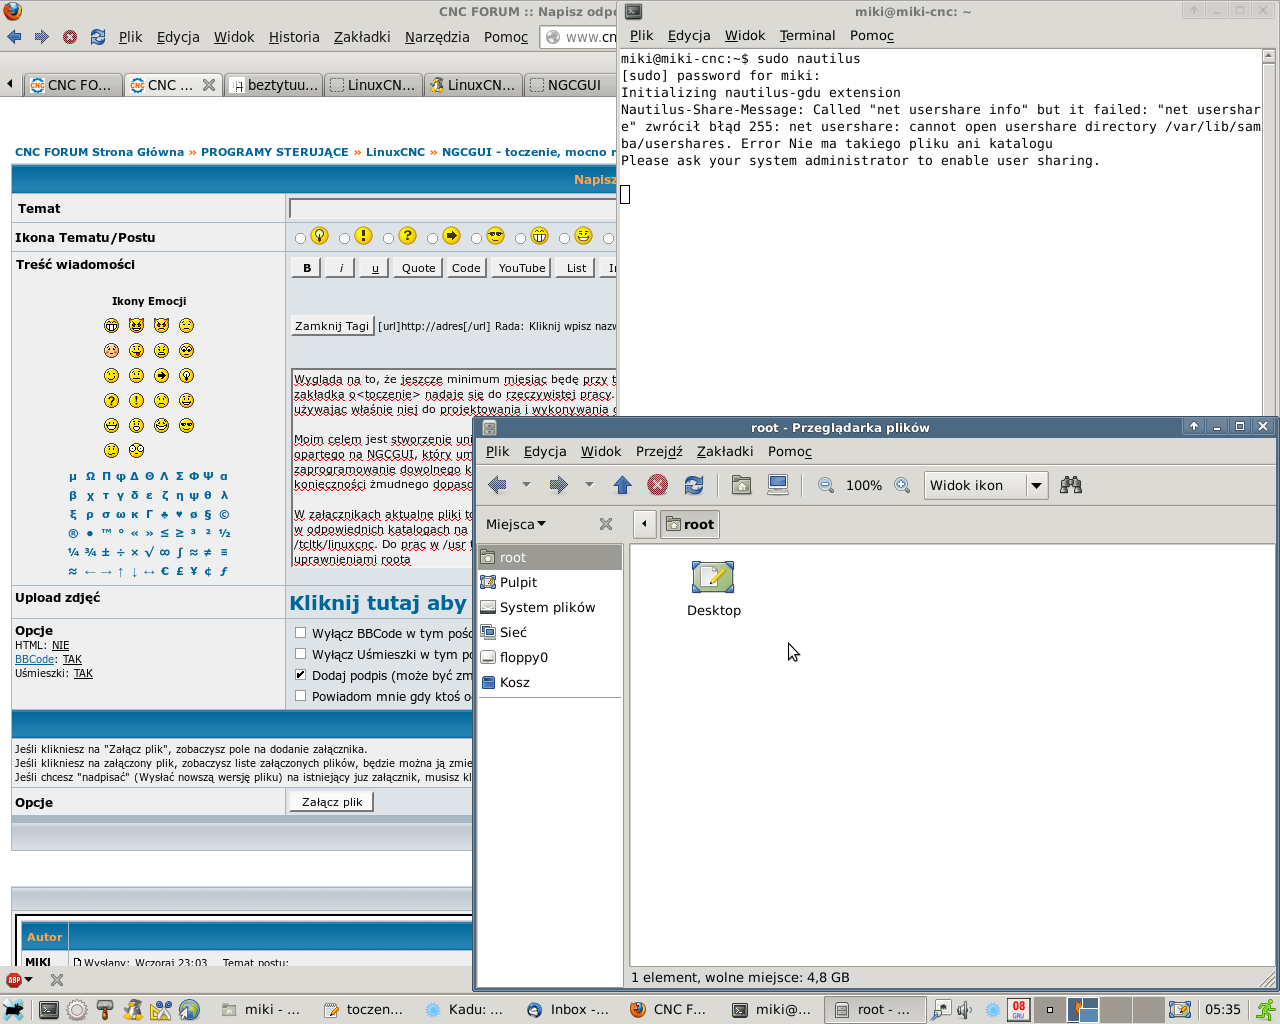The width and height of the screenshot is (1280, 1024).
Task: Click the root location path button
Action: coord(690,524)
